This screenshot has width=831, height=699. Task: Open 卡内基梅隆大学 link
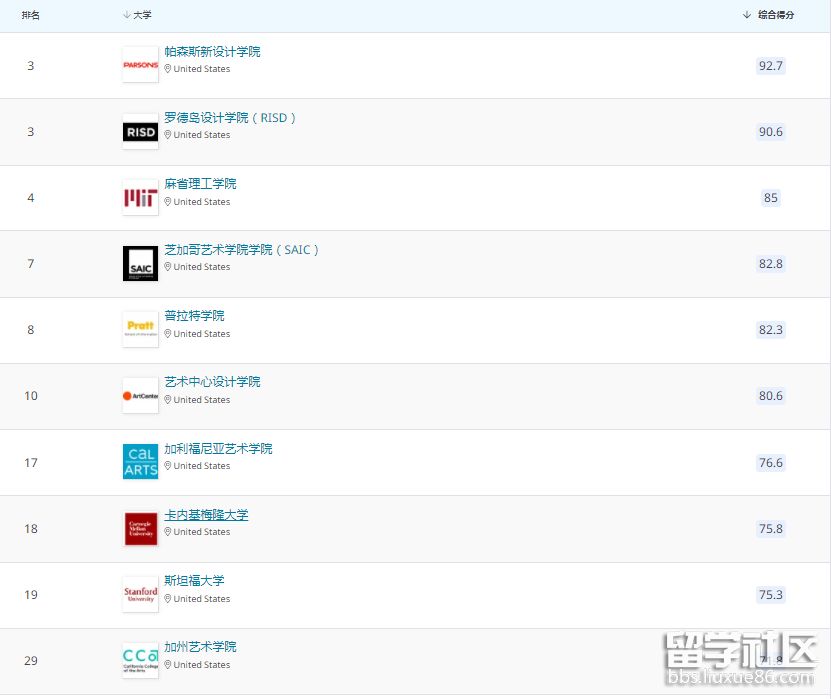coord(206,514)
